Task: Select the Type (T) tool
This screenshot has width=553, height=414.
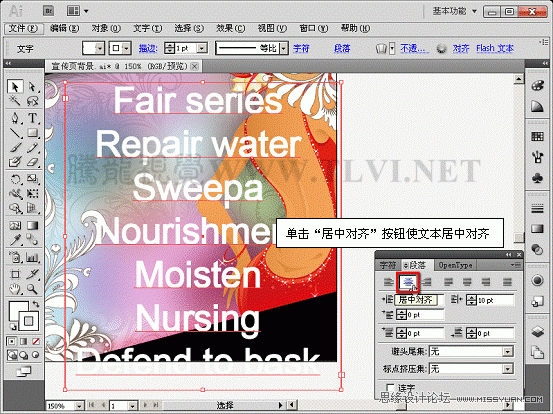Action: (32, 118)
